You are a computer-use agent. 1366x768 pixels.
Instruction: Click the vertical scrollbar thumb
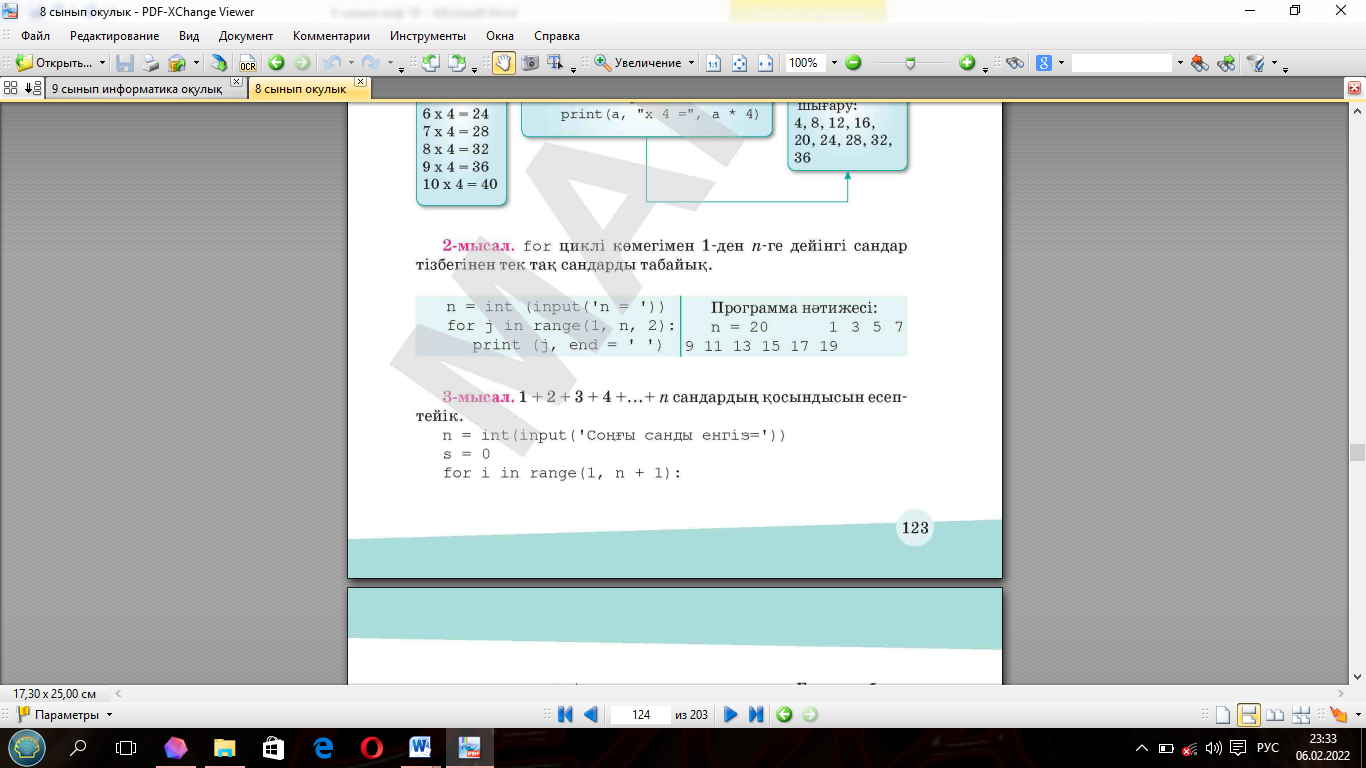1356,452
